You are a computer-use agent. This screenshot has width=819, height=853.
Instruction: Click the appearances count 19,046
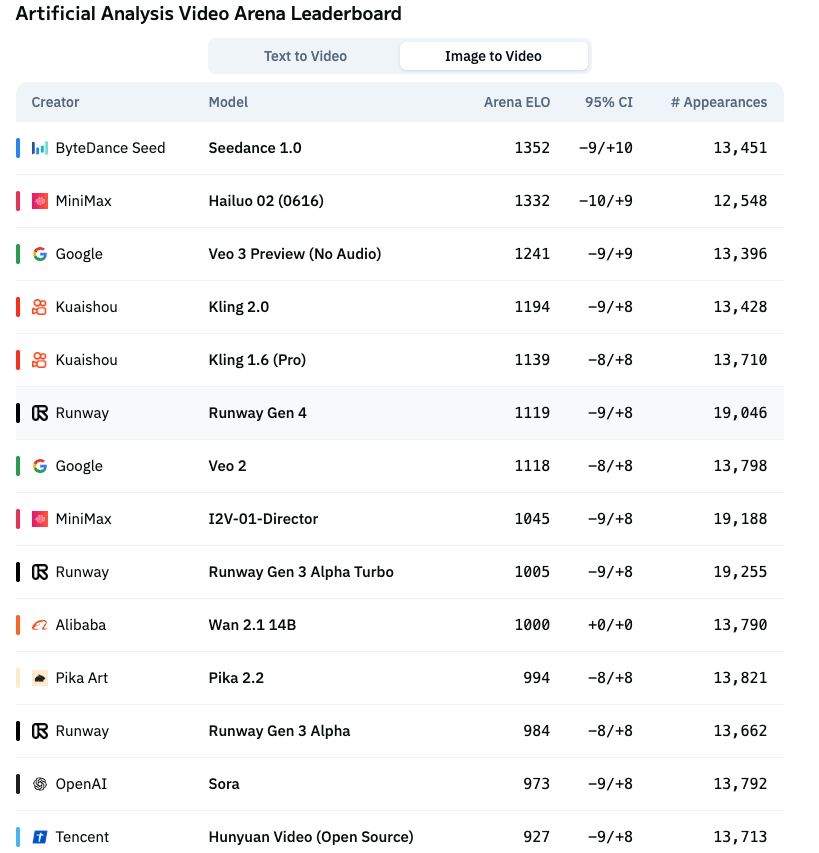pos(740,413)
